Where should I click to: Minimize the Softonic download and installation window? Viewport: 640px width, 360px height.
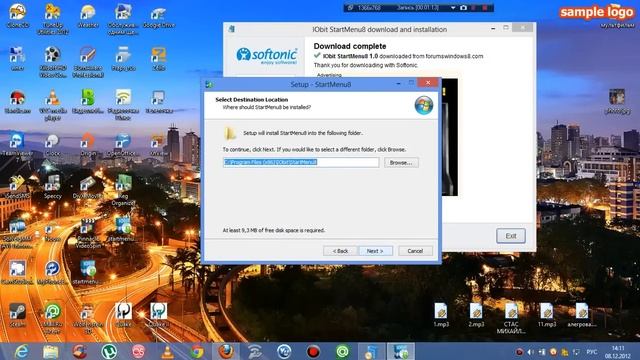pyautogui.click(x=493, y=28)
